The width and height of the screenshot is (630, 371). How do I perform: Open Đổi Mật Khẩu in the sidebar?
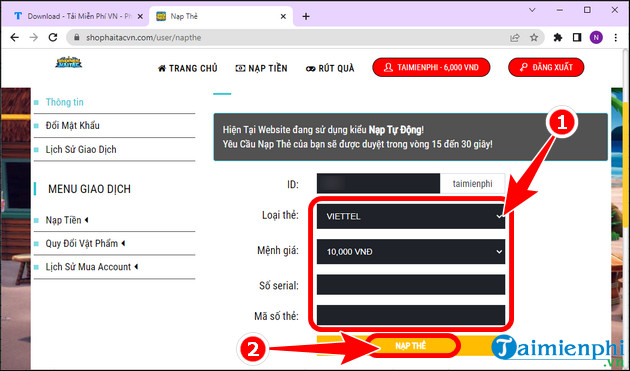[72, 125]
